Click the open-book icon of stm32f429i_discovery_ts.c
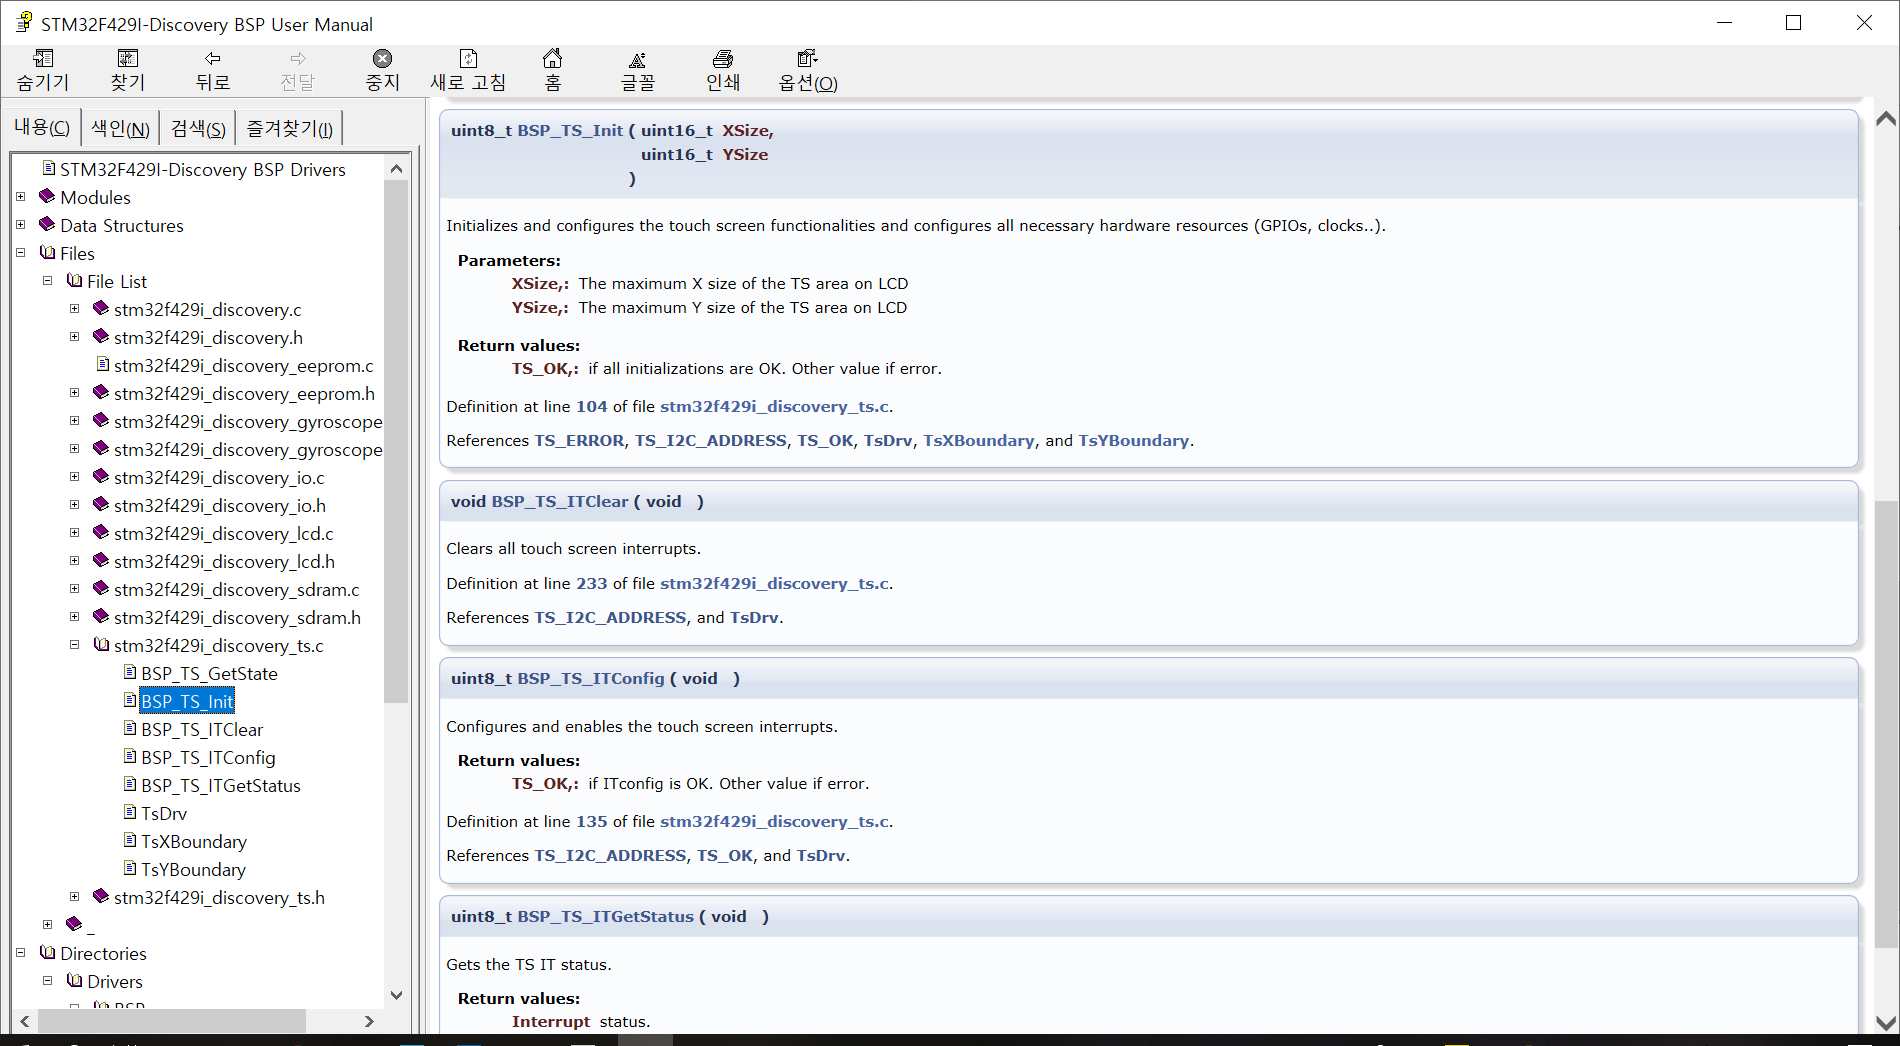Viewport: 1900px width, 1046px height. click(101, 644)
